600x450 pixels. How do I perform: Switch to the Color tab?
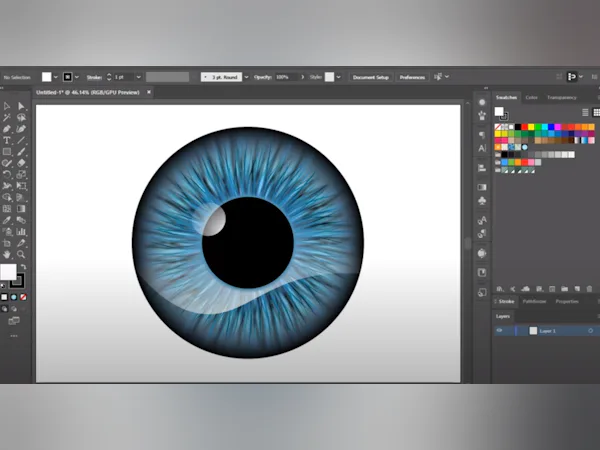(531, 98)
